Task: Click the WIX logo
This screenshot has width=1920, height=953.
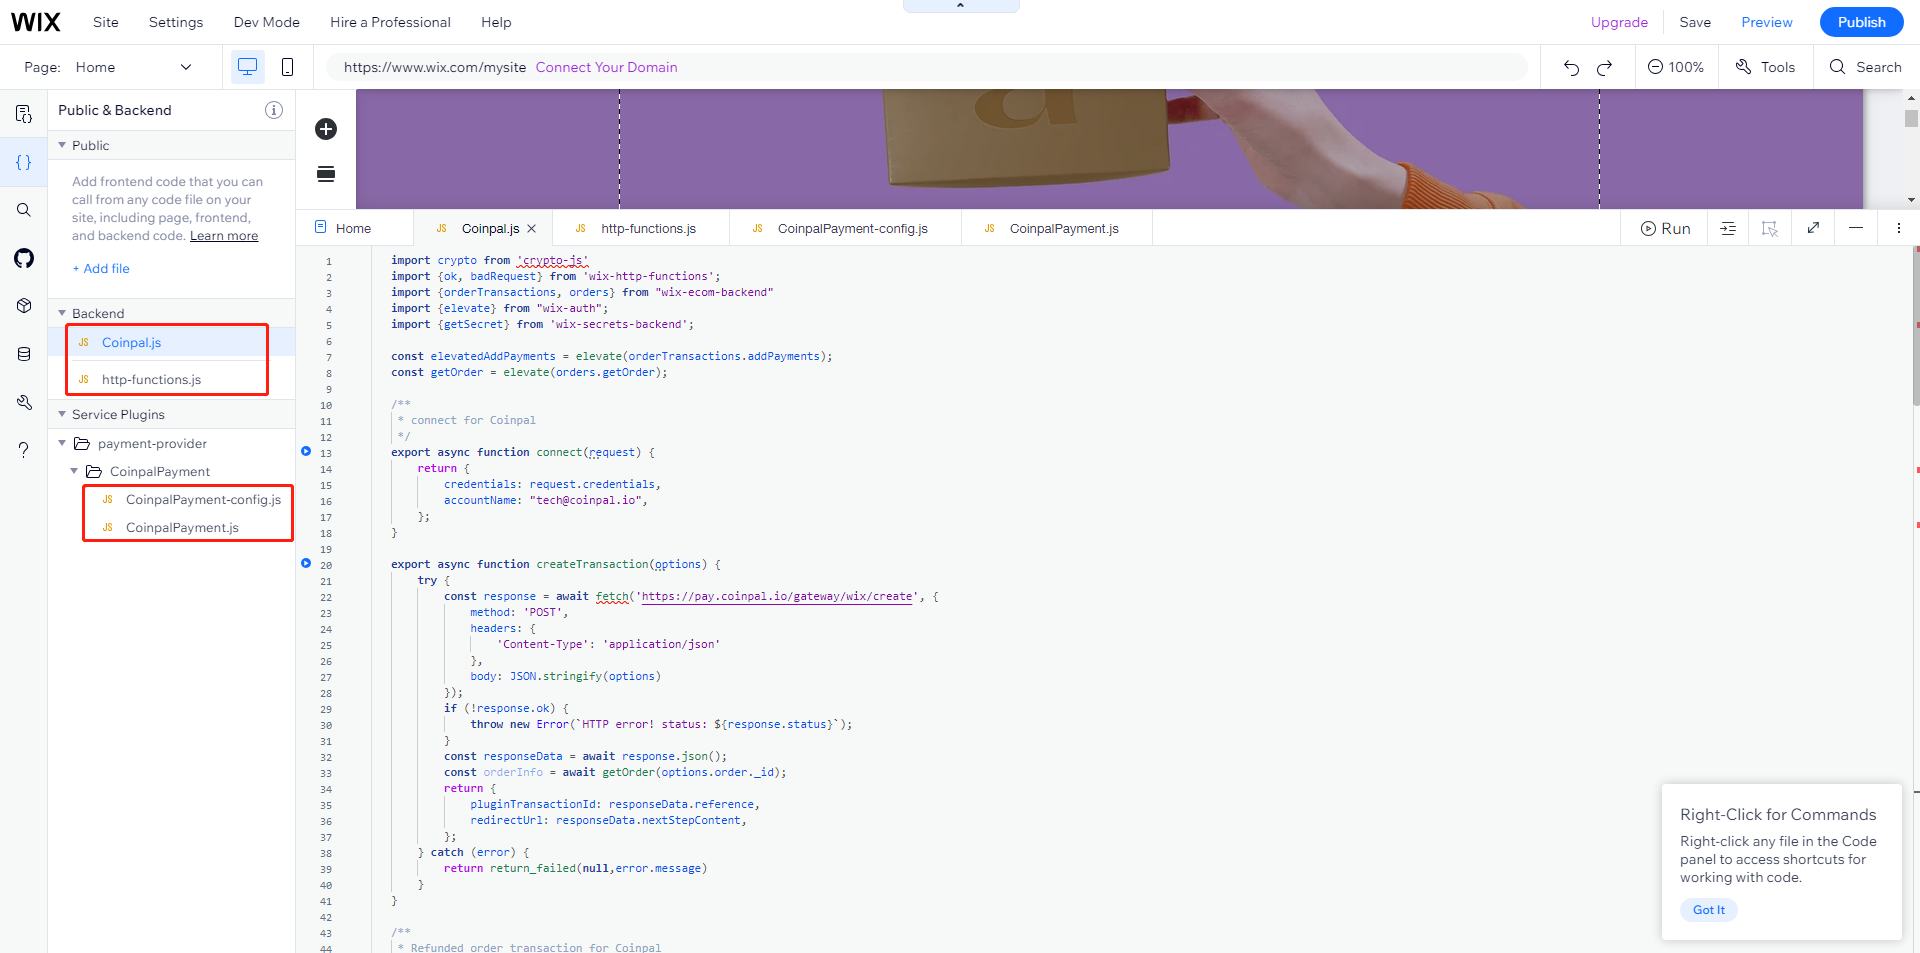Action: [36, 22]
